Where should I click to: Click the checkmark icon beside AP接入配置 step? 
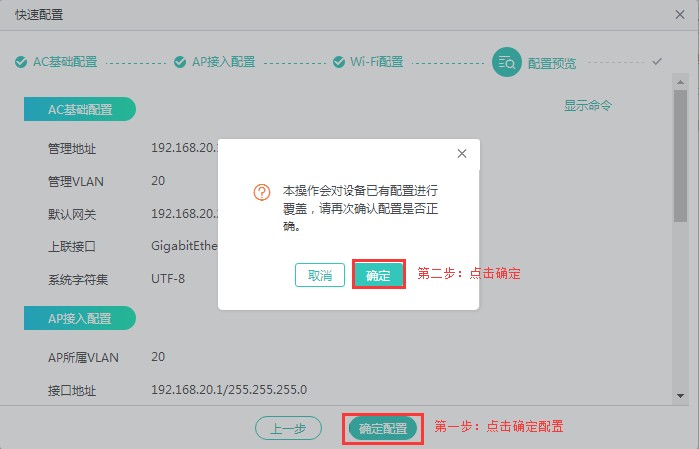pos(180,62)
